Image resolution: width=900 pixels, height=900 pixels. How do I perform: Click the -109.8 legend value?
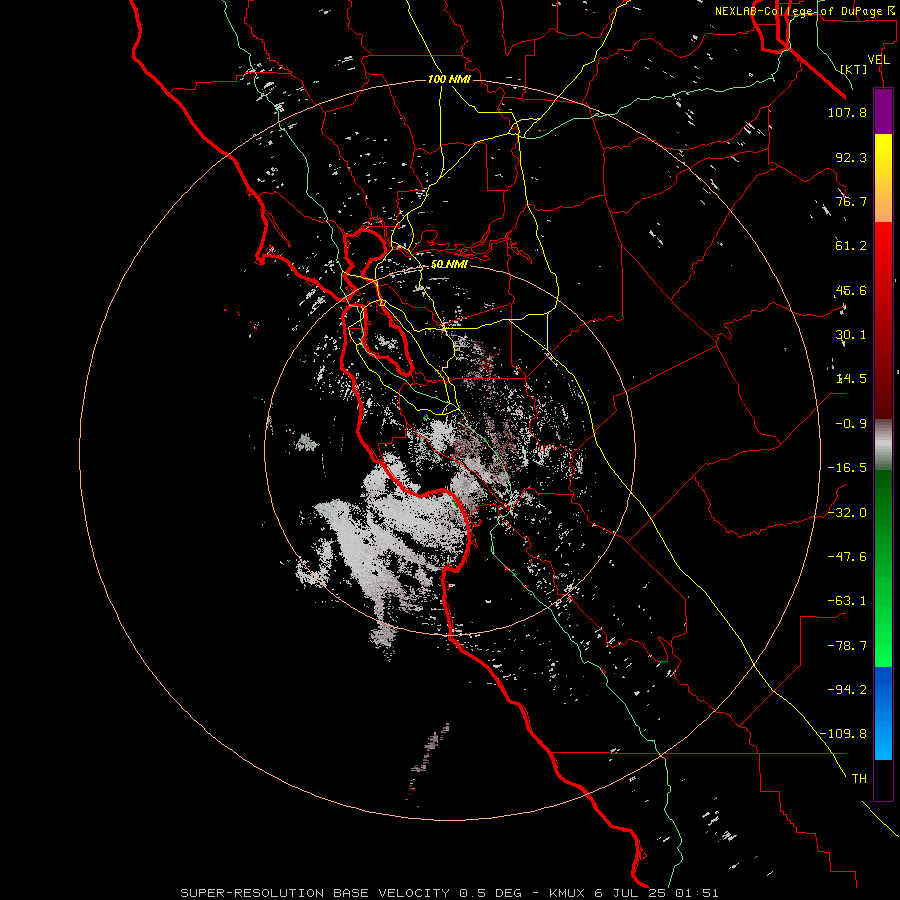click(x=843, y=734)
